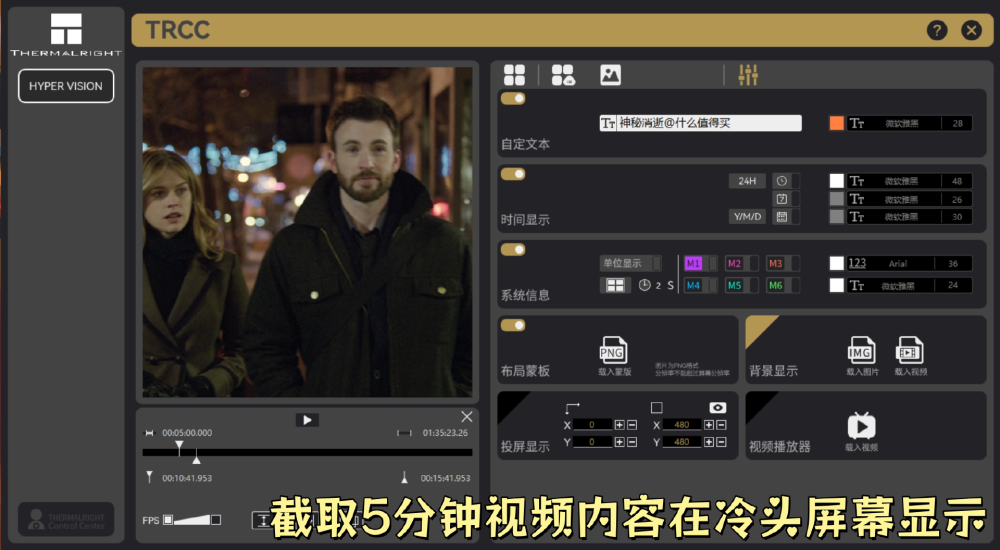Open font selector with size 24
Image resolution: width=1000 pixels, height=550 pixels.
coord(909,285)
